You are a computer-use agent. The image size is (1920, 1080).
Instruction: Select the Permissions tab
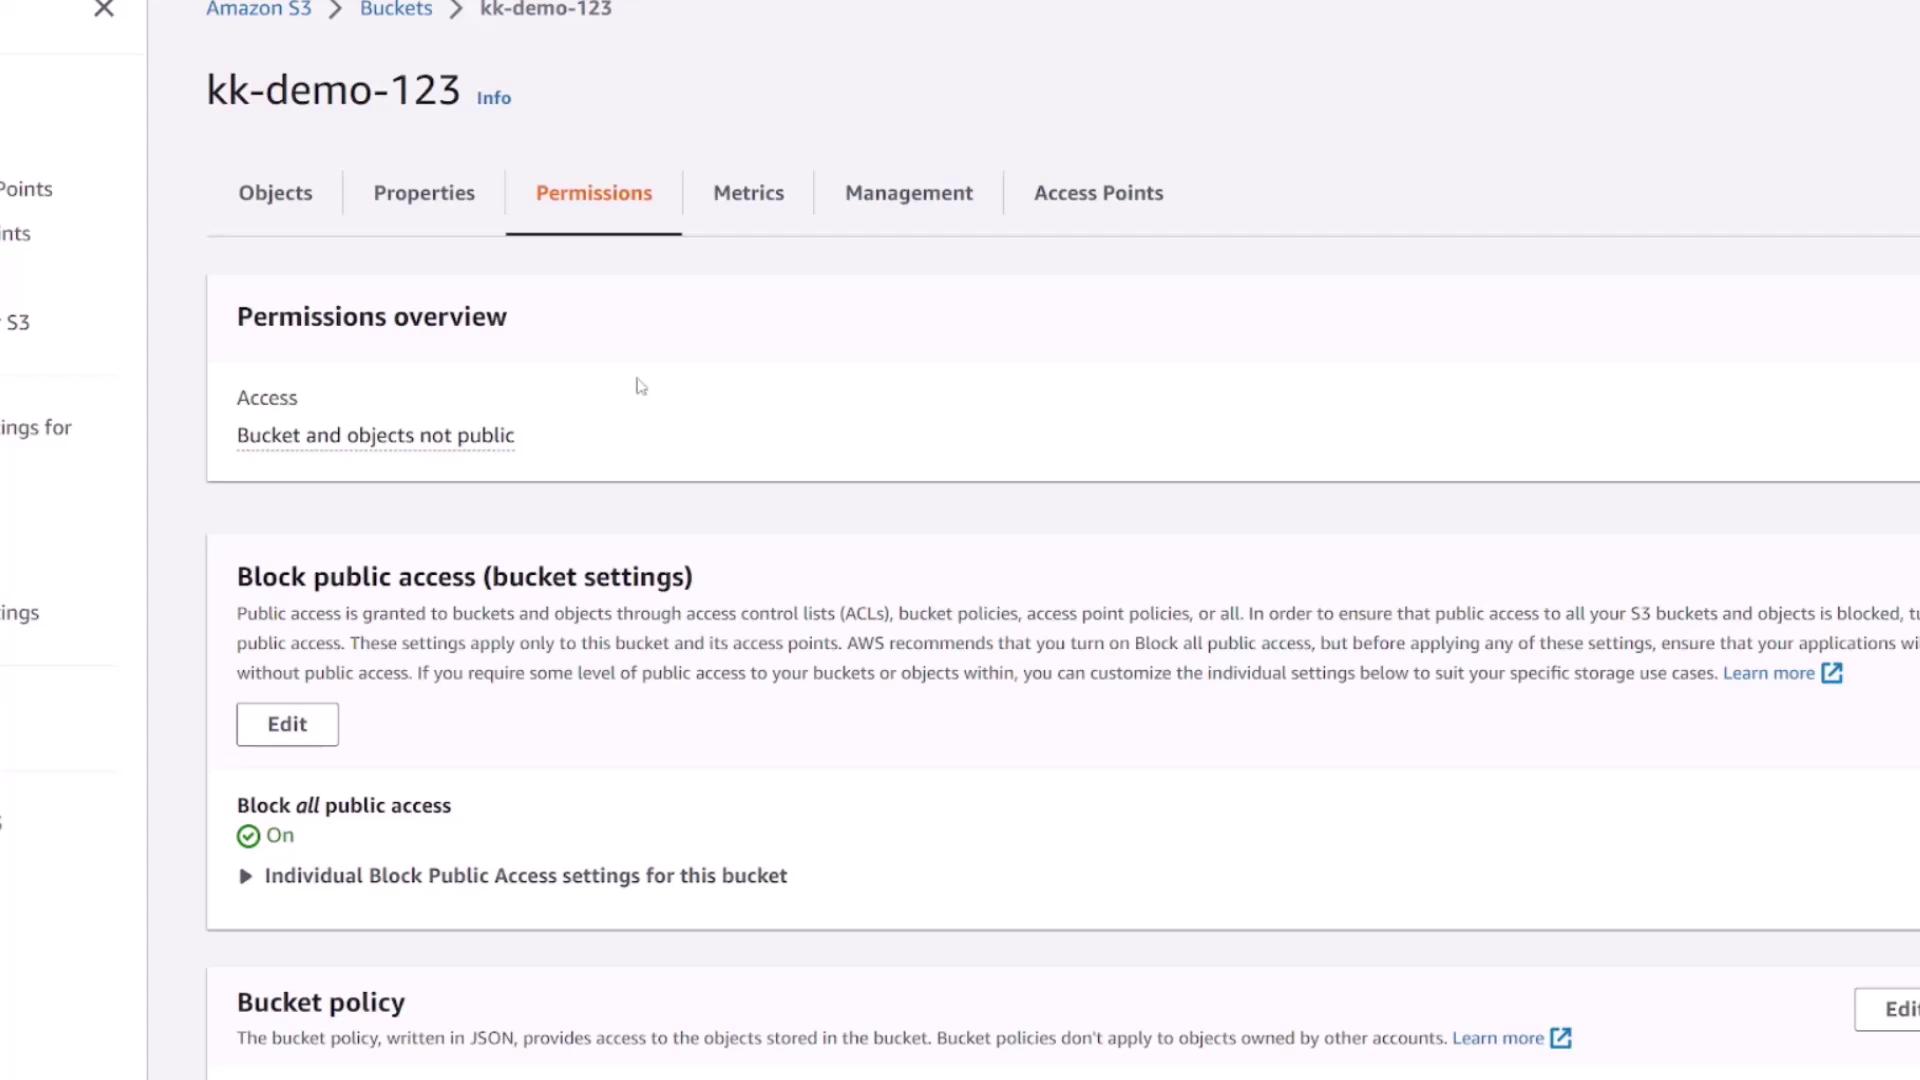tap(593, 193)
